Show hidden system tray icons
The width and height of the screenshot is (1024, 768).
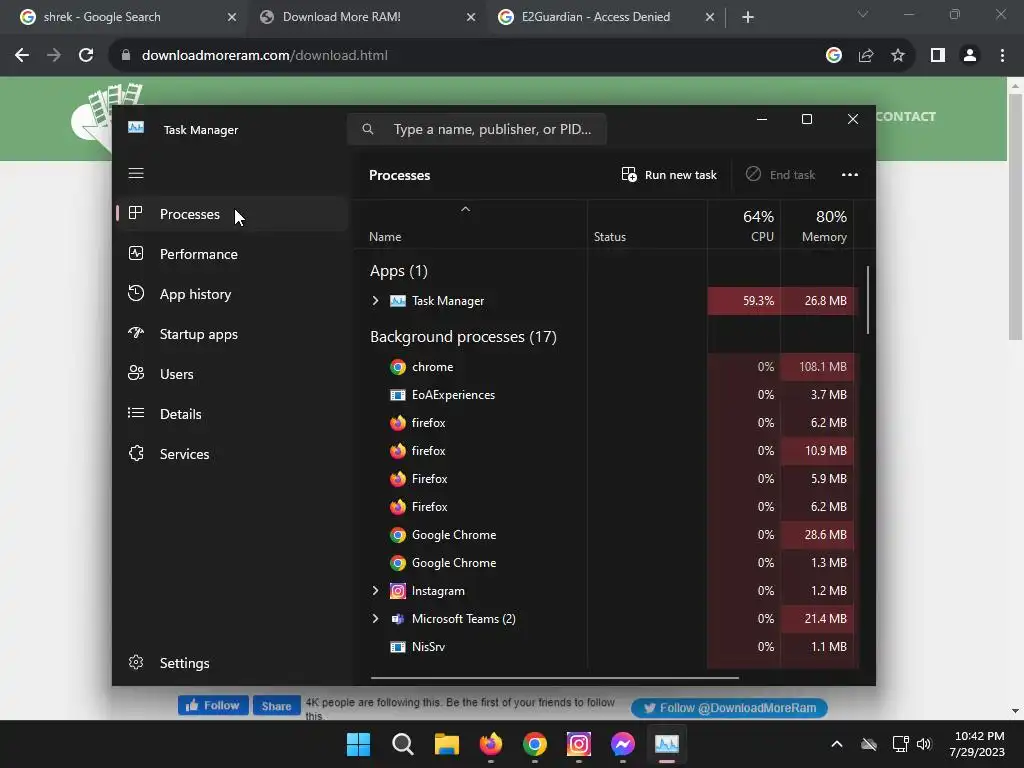837,744
